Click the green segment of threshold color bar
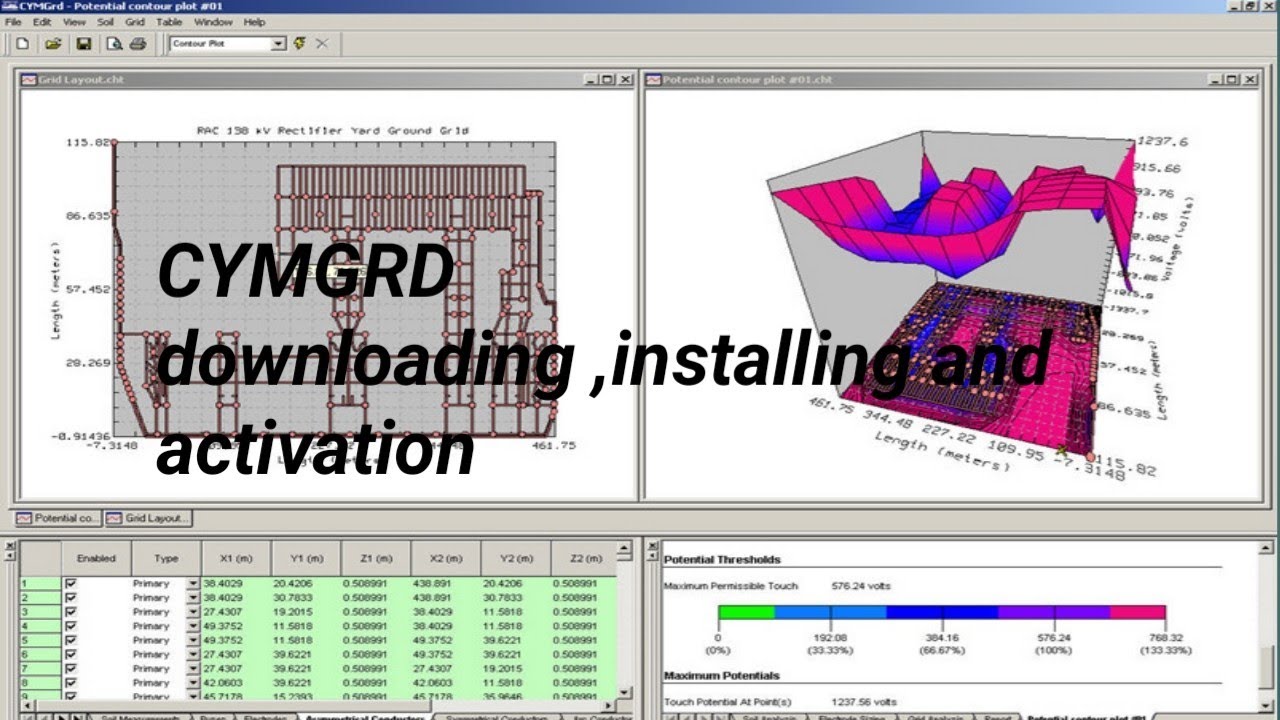This screenshot has height=720, width=1280. pyautogui.click(x=746, y=612)
